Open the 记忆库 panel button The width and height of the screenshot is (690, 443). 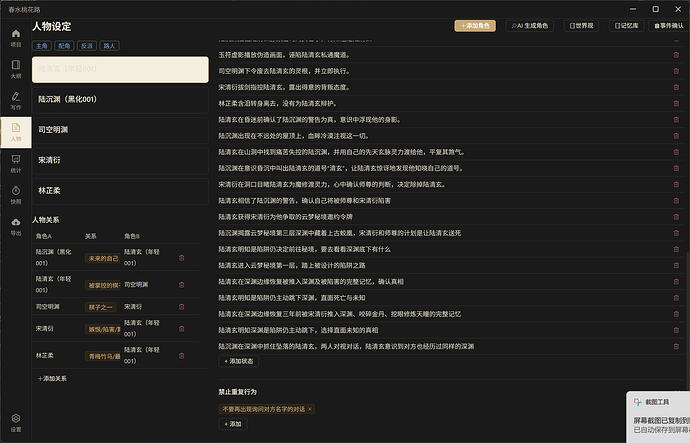click(x=626, y=26)
